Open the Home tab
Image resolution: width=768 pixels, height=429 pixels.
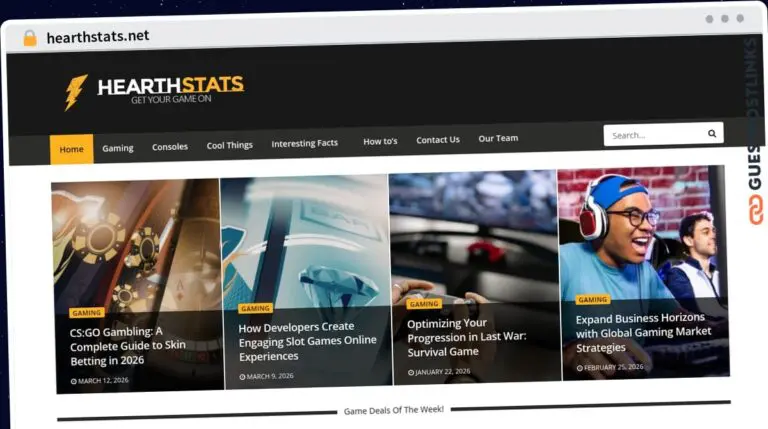click(71, 149)
